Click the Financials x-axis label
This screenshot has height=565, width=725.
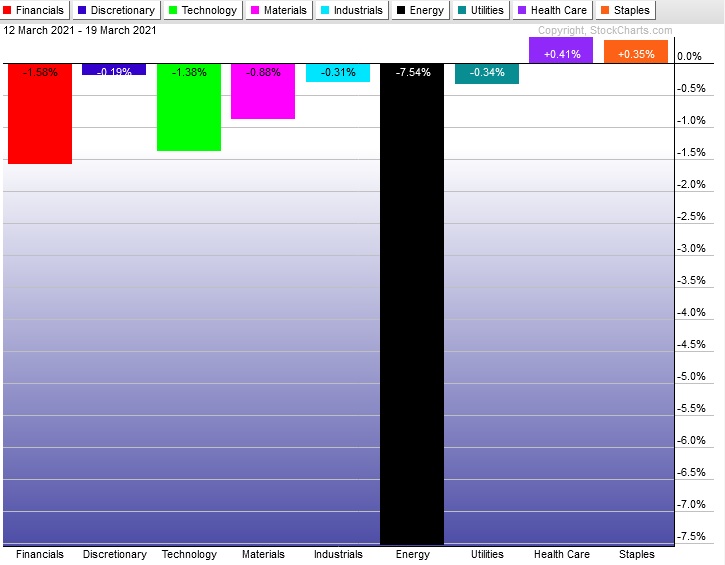(x=40, y=554)
